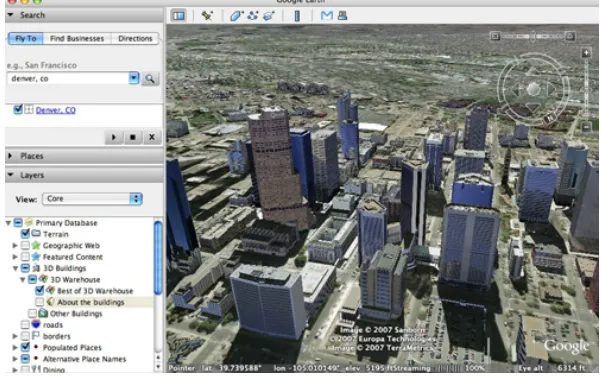601x376 pixels.
Task: Click the center joystick of the navigation compass
Action: click(533, 89)
